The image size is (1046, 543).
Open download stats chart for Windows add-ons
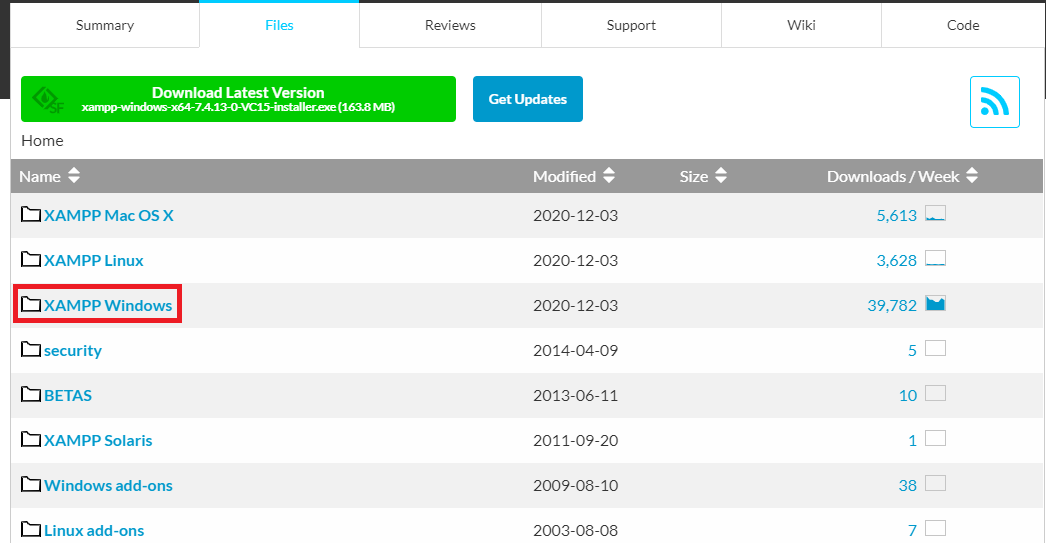[x=935, y=484]
